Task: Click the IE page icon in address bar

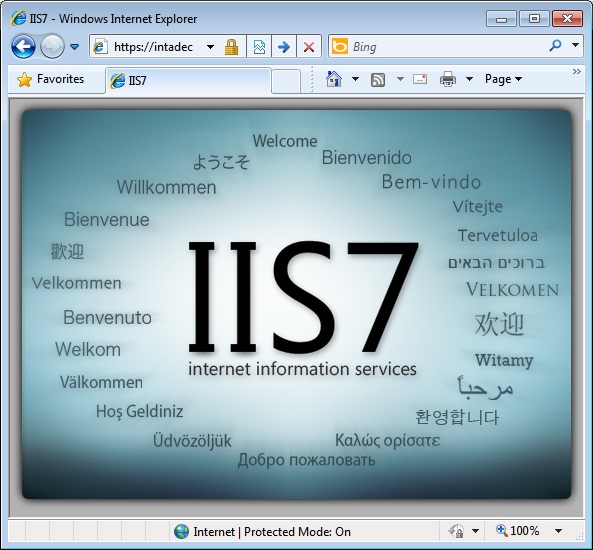Action: point(100,47)
